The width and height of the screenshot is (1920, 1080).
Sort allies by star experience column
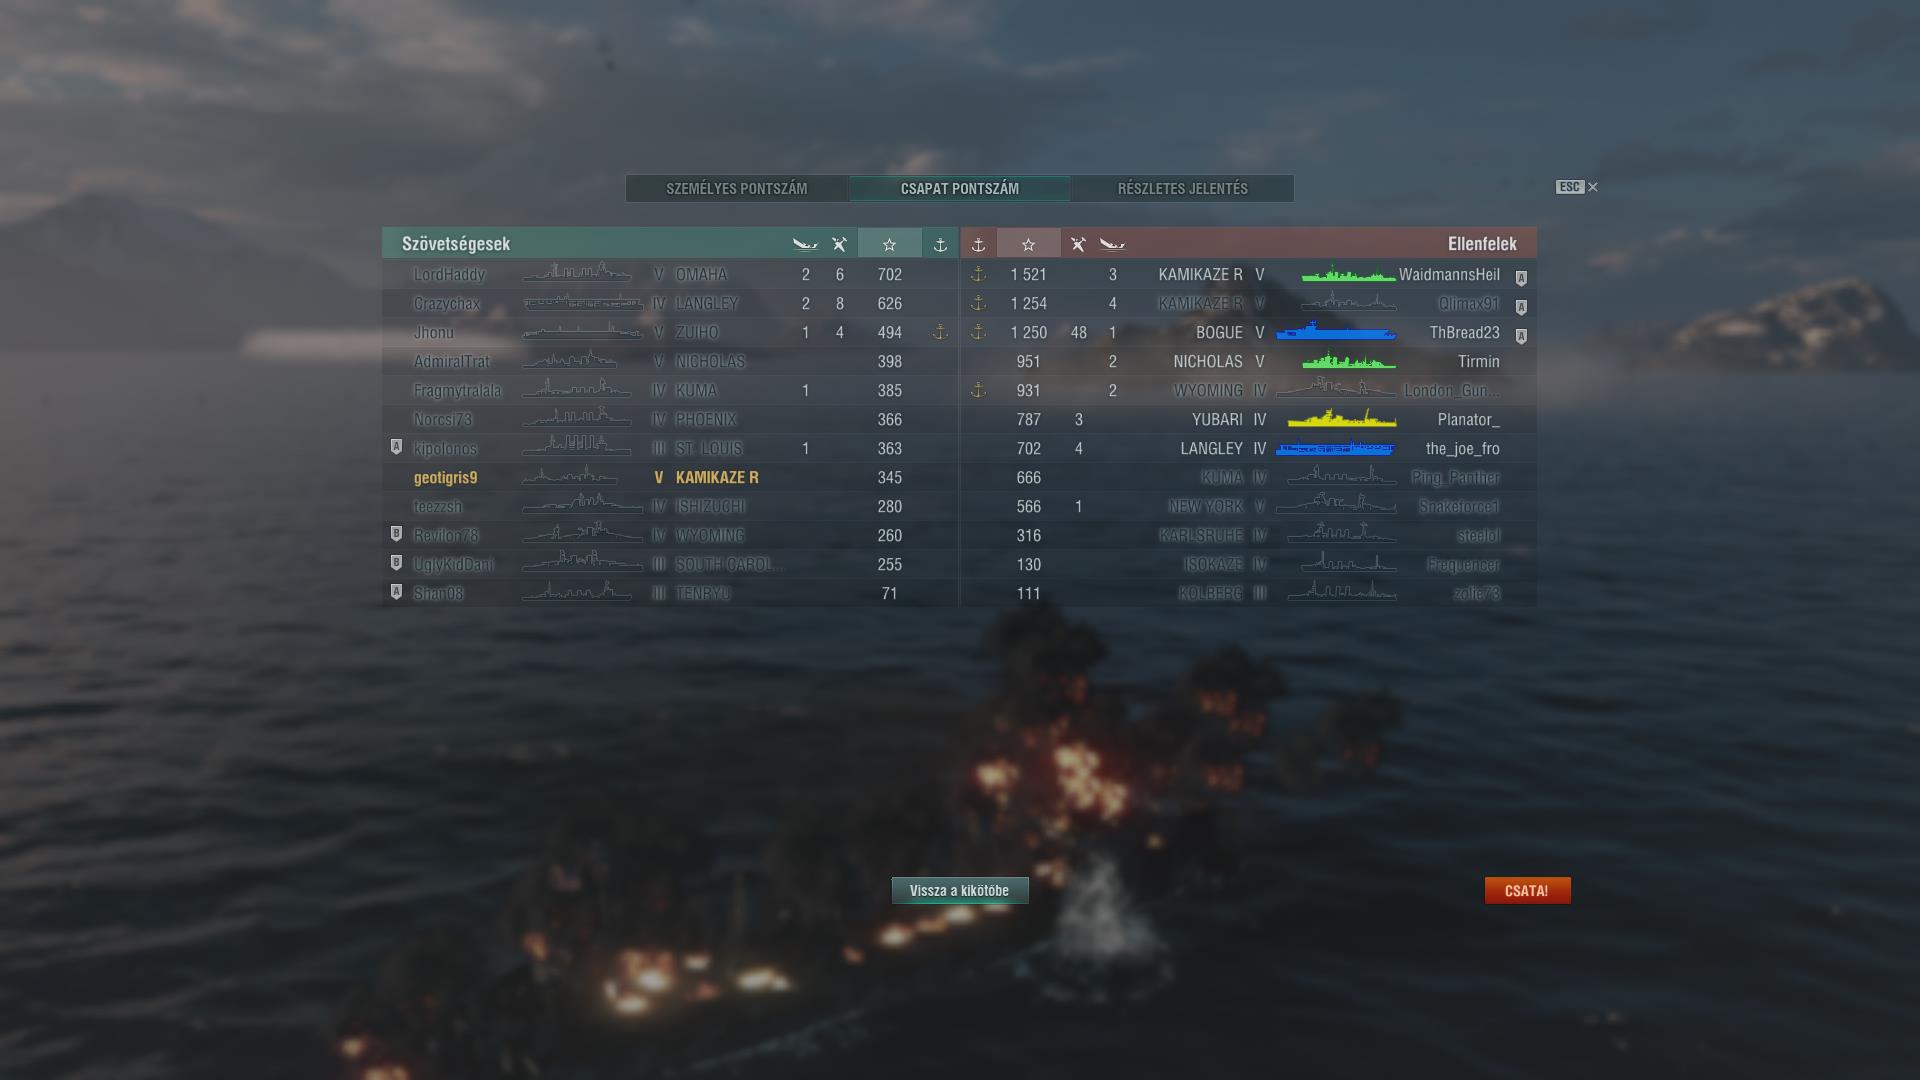pos(889,244)
